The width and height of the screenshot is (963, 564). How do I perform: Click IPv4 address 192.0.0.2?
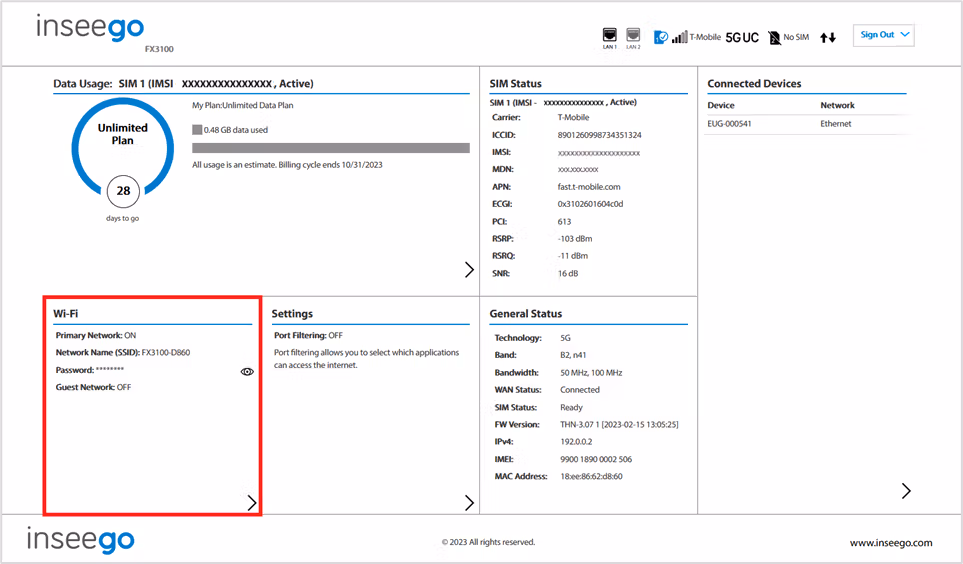pos(576,442)
